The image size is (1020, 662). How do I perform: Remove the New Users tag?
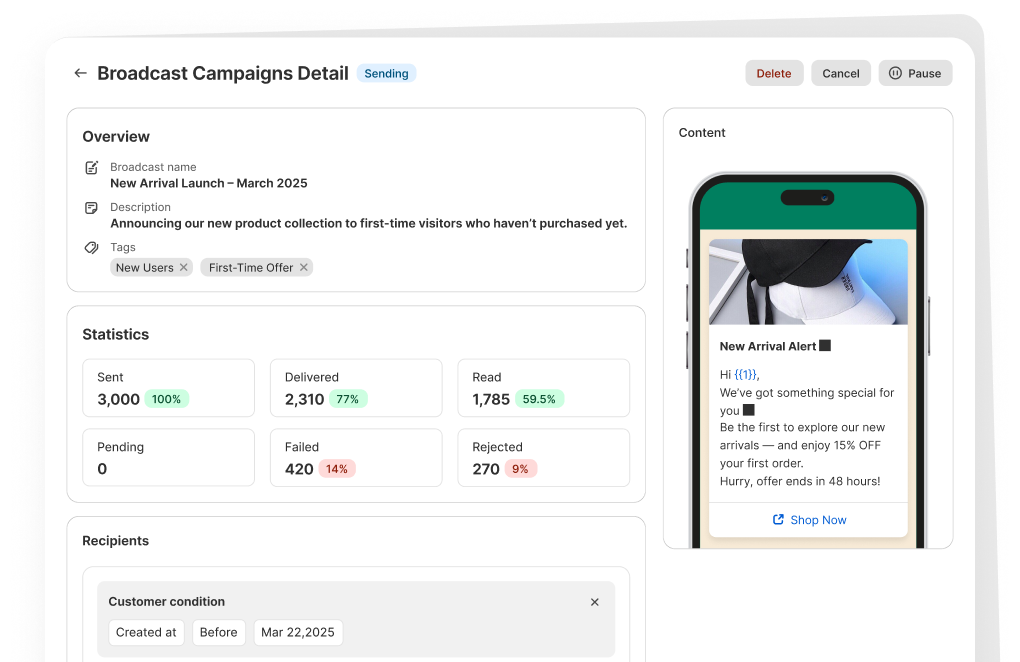pos(184,268)
